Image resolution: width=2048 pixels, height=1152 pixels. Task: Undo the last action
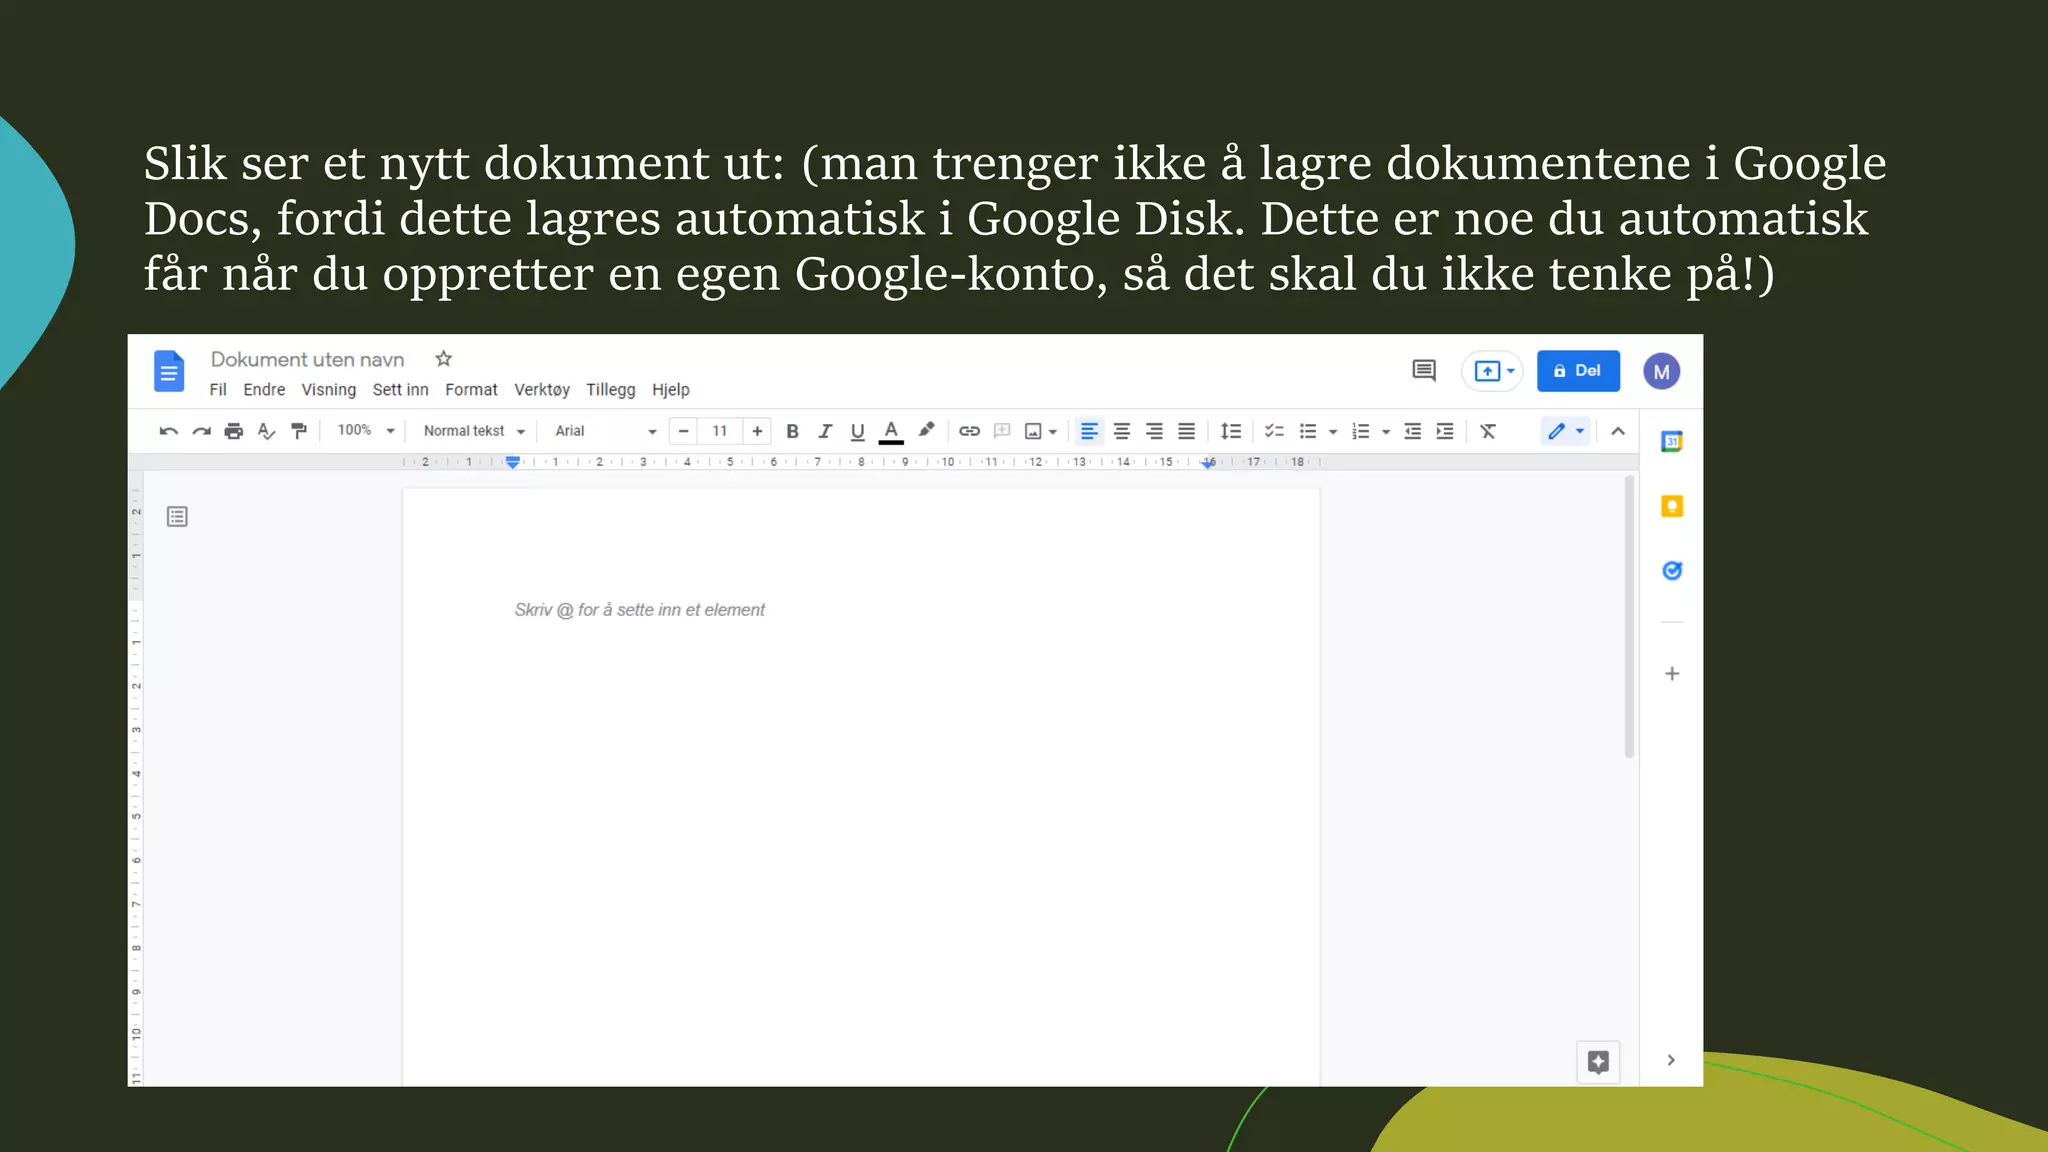pyautogui.click(x=168, y=431)
